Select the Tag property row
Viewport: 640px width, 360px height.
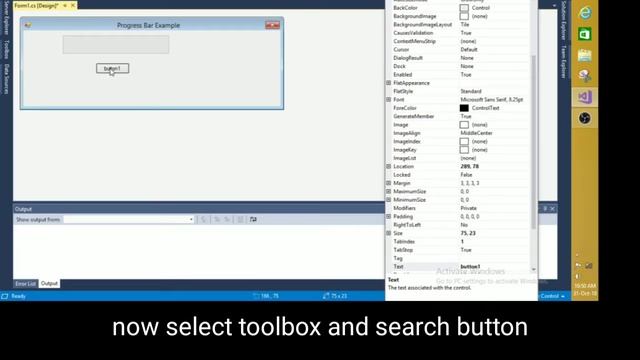458,258
